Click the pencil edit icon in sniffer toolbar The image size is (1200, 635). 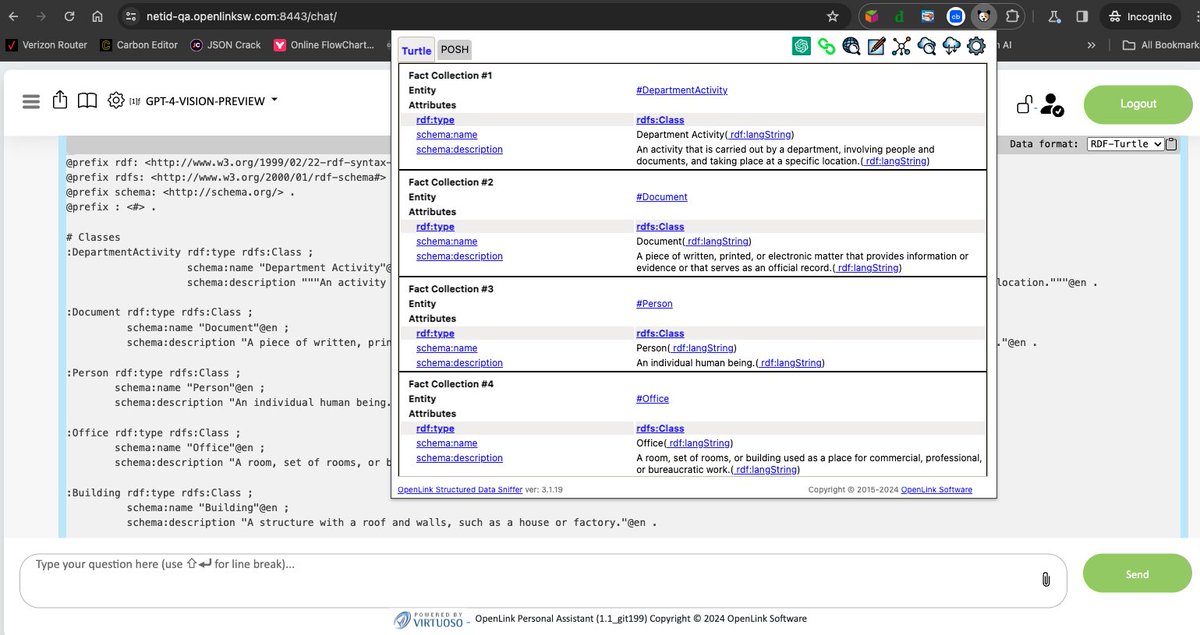pos(876,46)
